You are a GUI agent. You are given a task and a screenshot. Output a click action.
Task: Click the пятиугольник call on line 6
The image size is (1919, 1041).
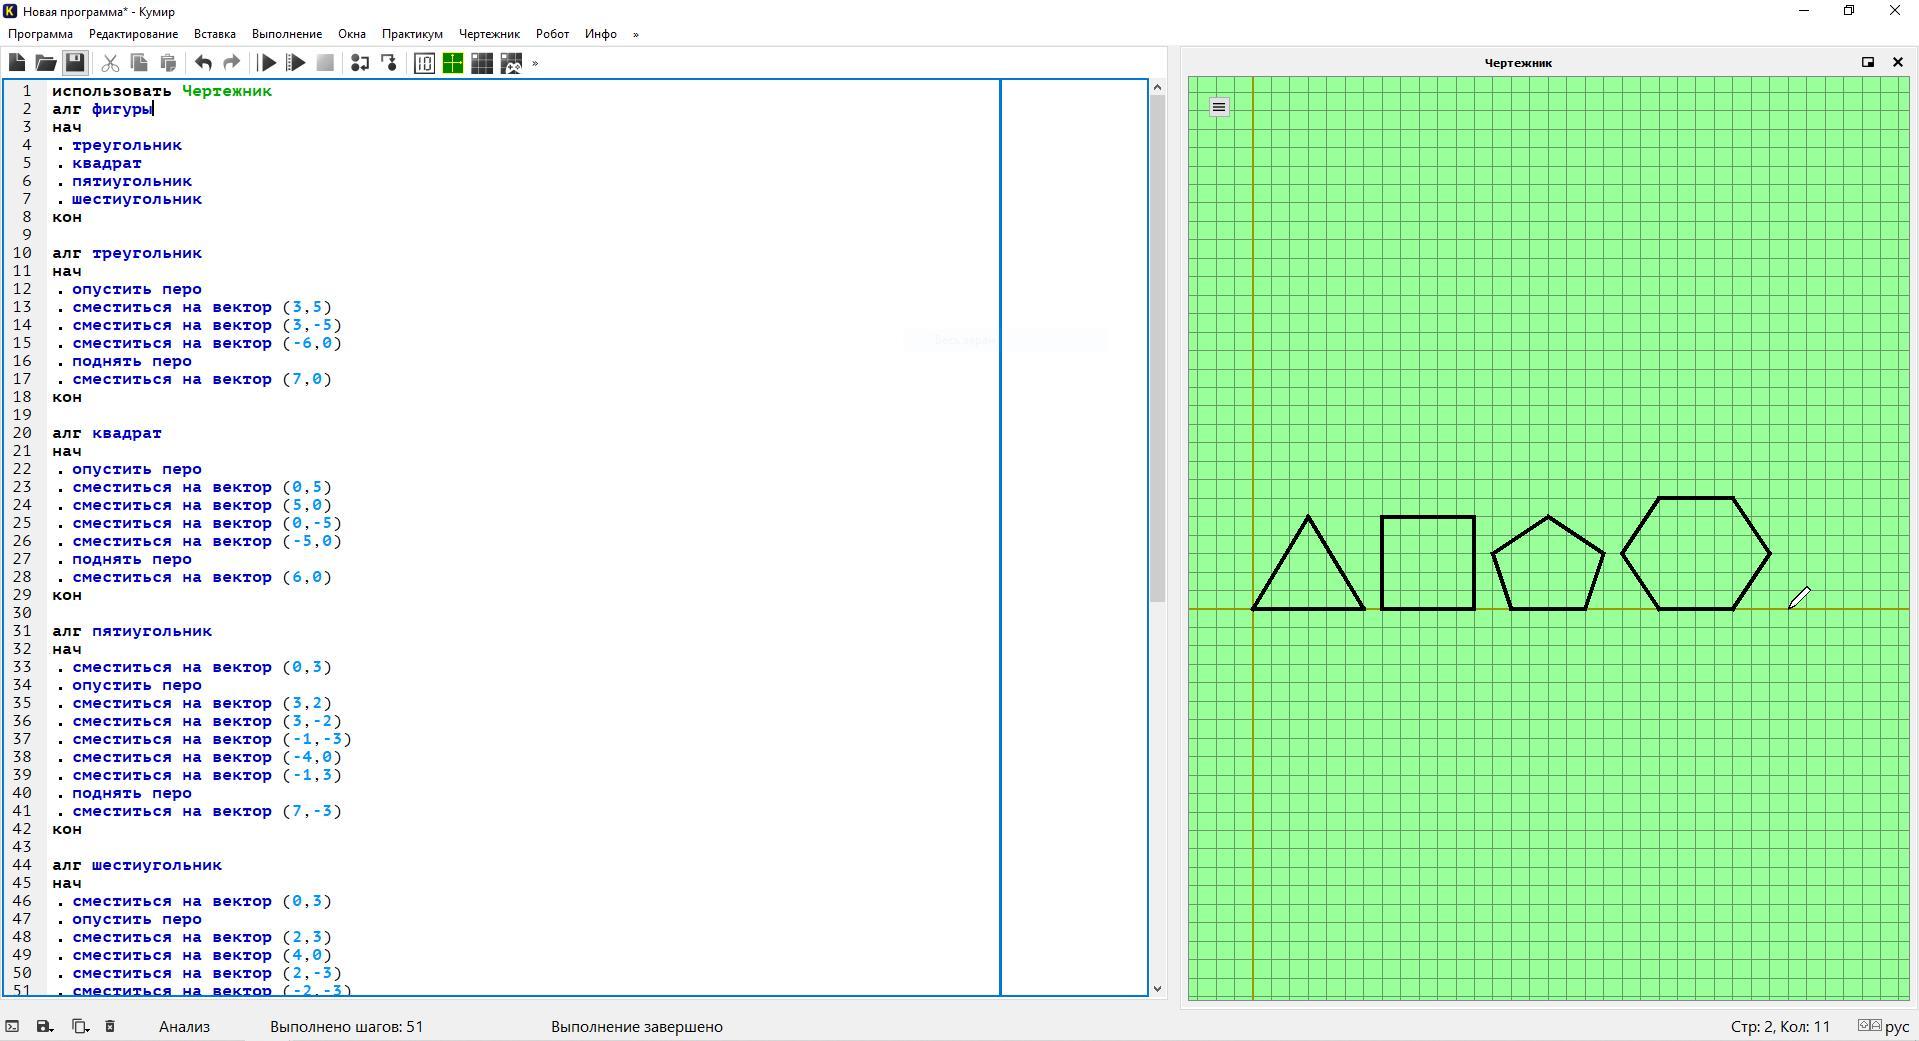point(132,181)
